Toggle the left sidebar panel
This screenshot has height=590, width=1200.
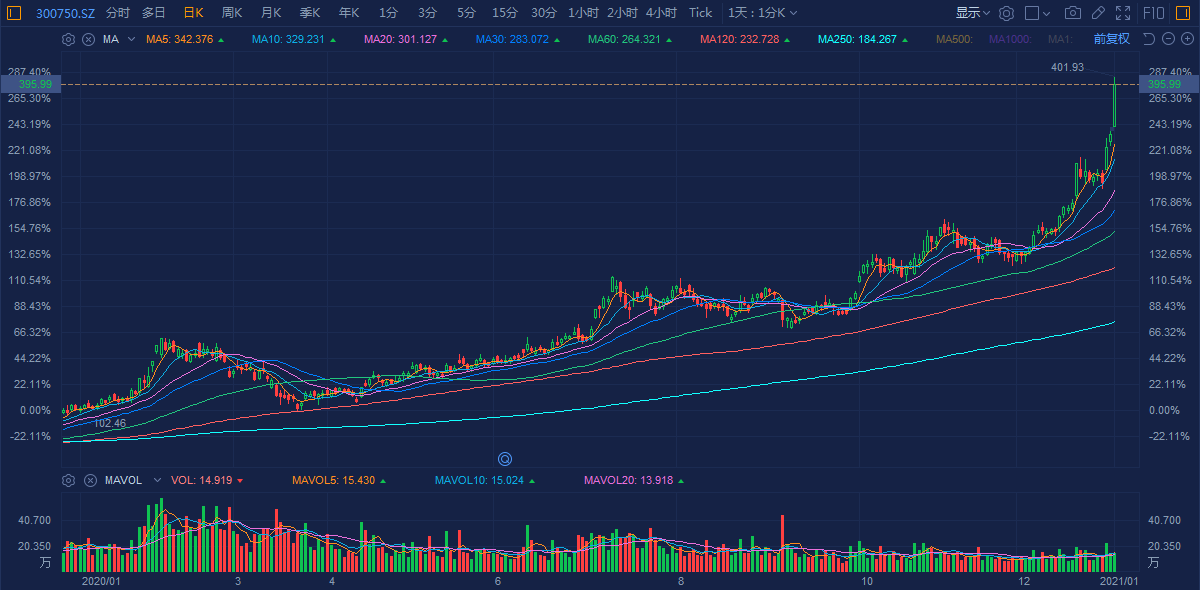point(13,13)
